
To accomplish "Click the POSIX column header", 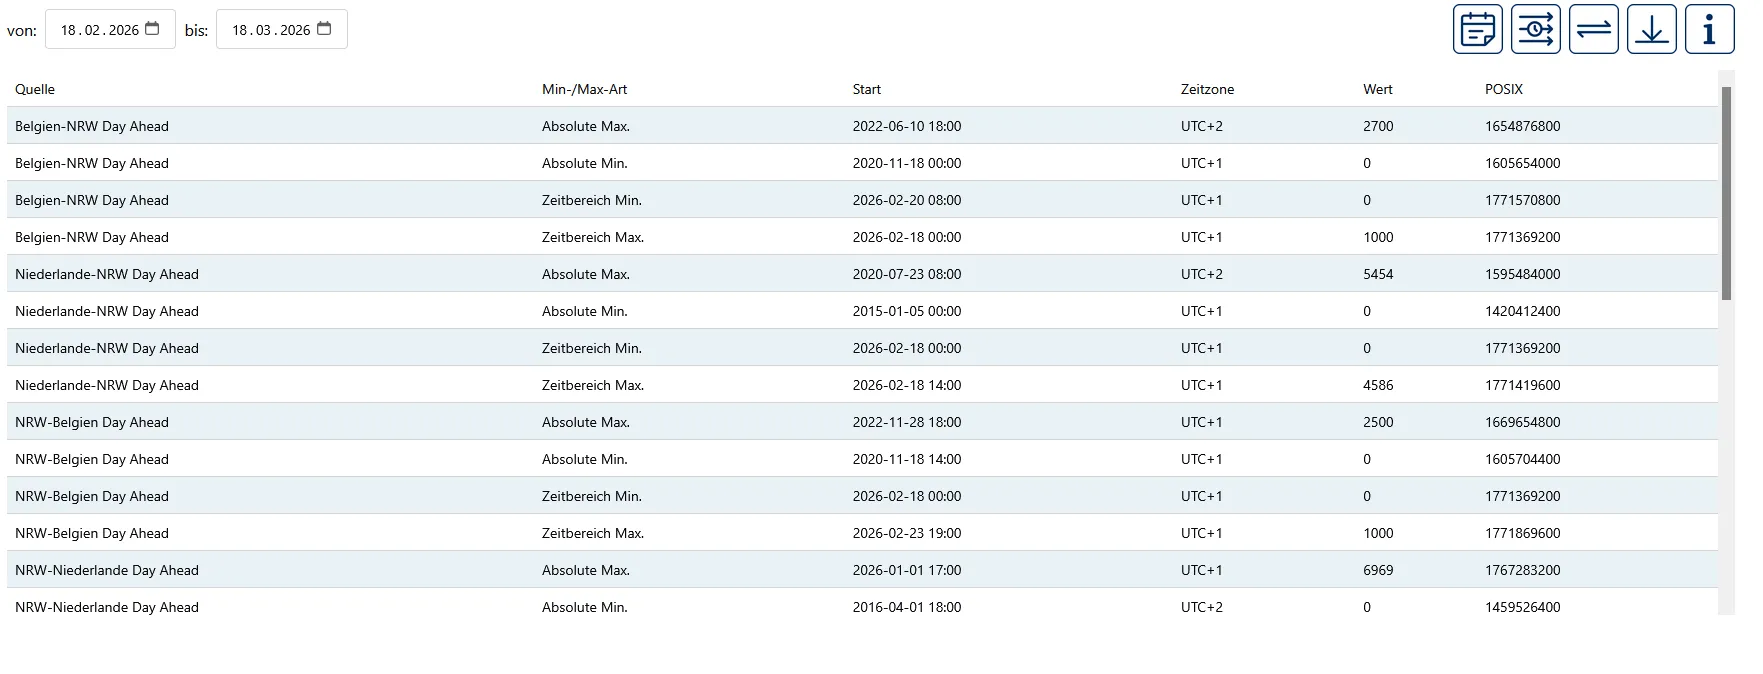I will tap(1503, 89).
